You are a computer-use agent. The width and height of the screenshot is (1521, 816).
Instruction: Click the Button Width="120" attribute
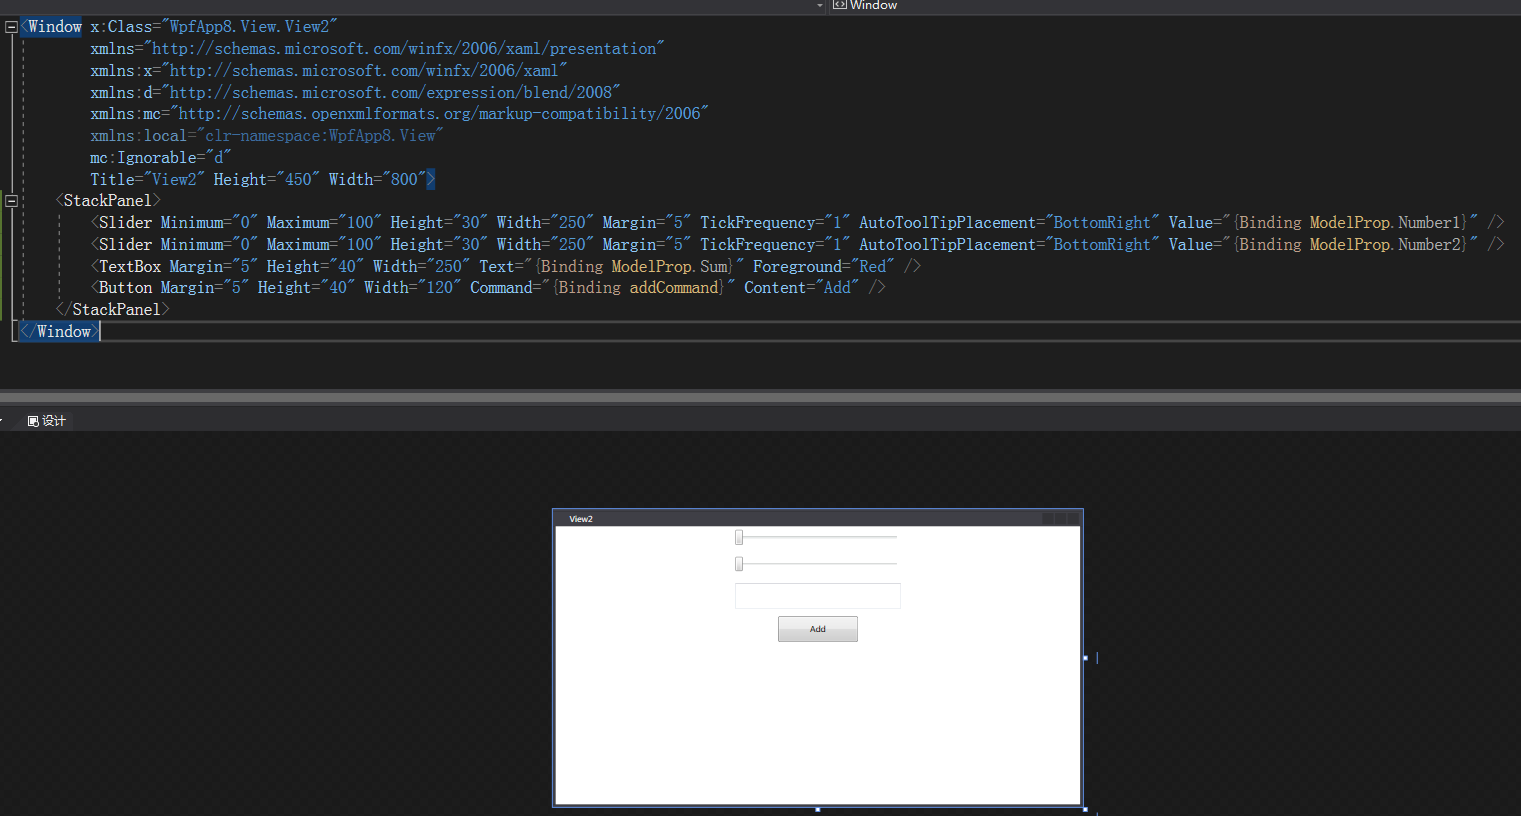[413, 288]
